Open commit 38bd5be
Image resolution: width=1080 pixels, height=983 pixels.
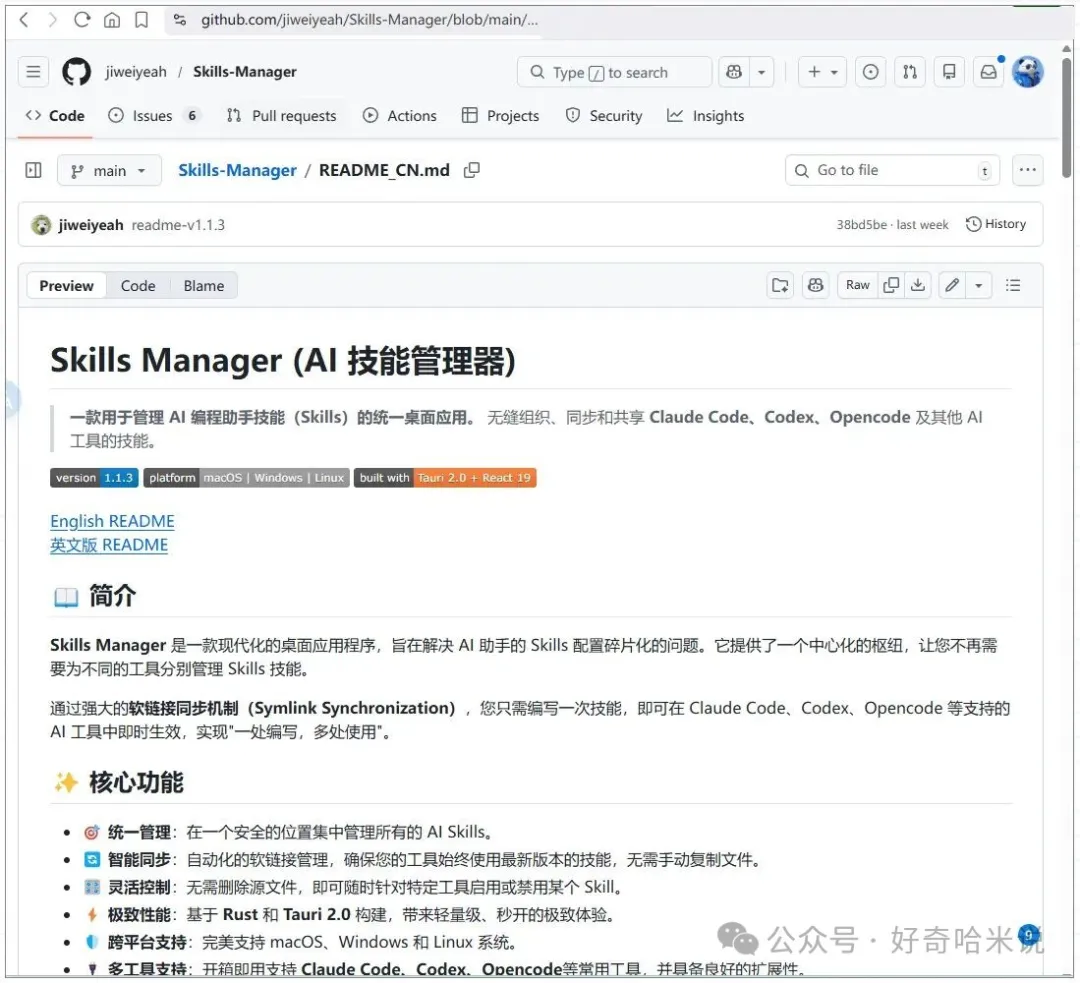861,225
